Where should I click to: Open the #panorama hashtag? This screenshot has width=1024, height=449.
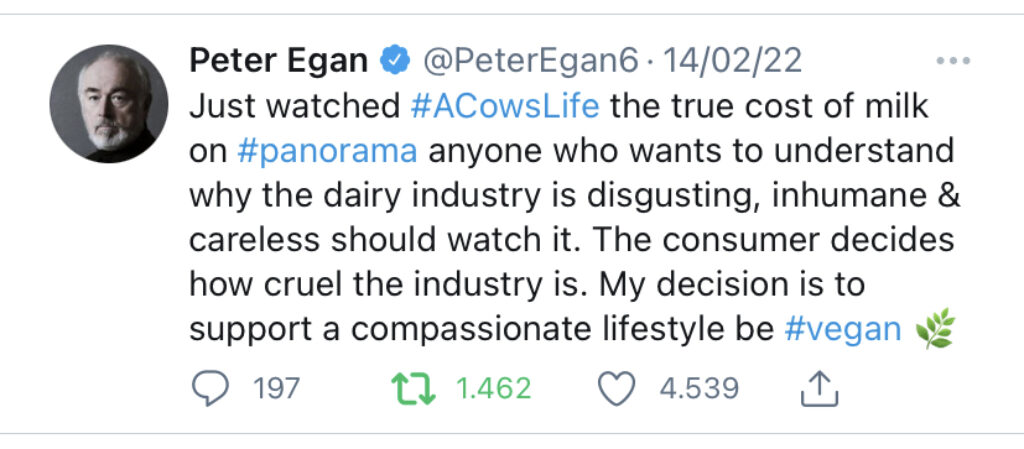(x=327, y=152)
